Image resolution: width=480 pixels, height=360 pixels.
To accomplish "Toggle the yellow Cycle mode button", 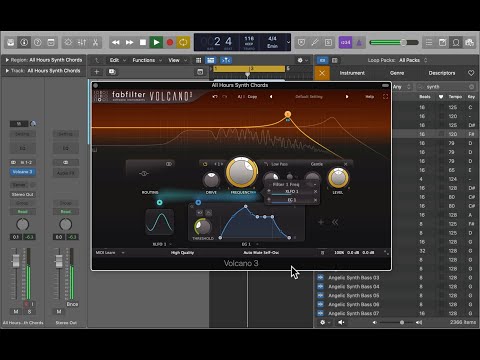I will [183, 42].
